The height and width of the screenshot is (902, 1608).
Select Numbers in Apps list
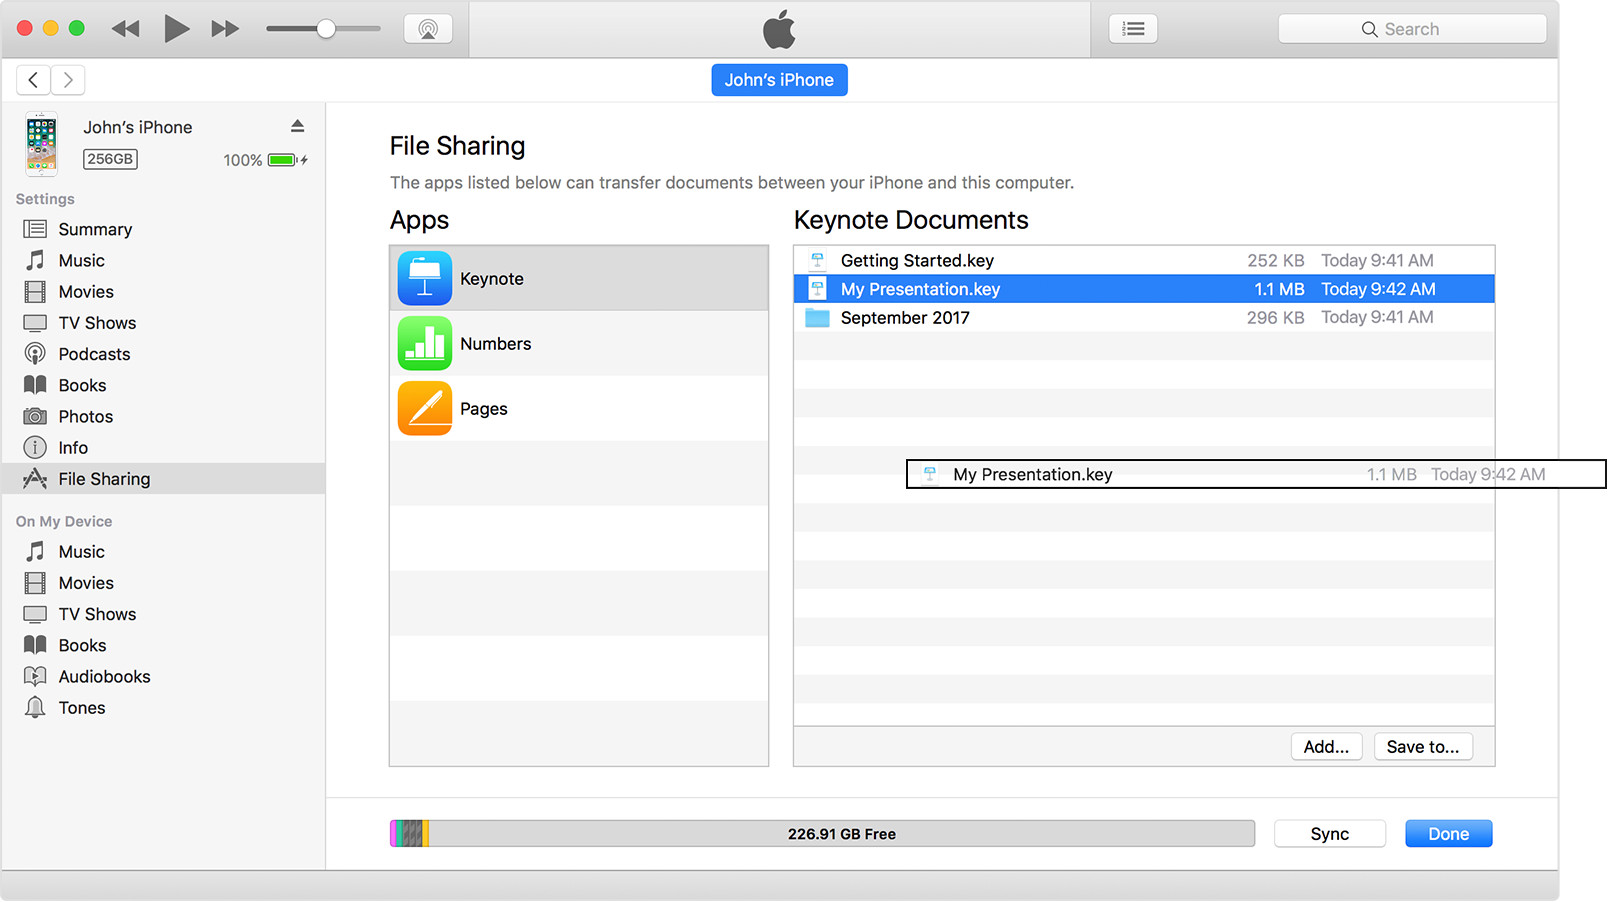579,343
